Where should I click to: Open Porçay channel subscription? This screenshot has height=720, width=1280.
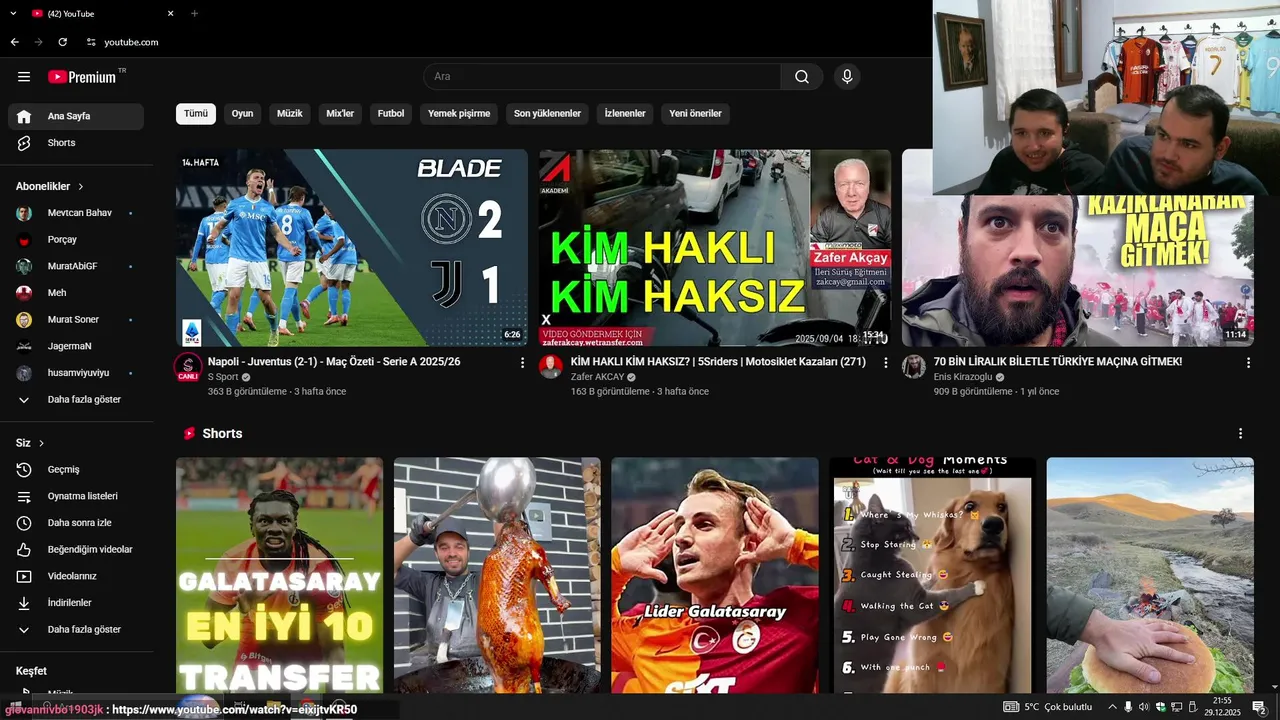[x=76, y=240]
